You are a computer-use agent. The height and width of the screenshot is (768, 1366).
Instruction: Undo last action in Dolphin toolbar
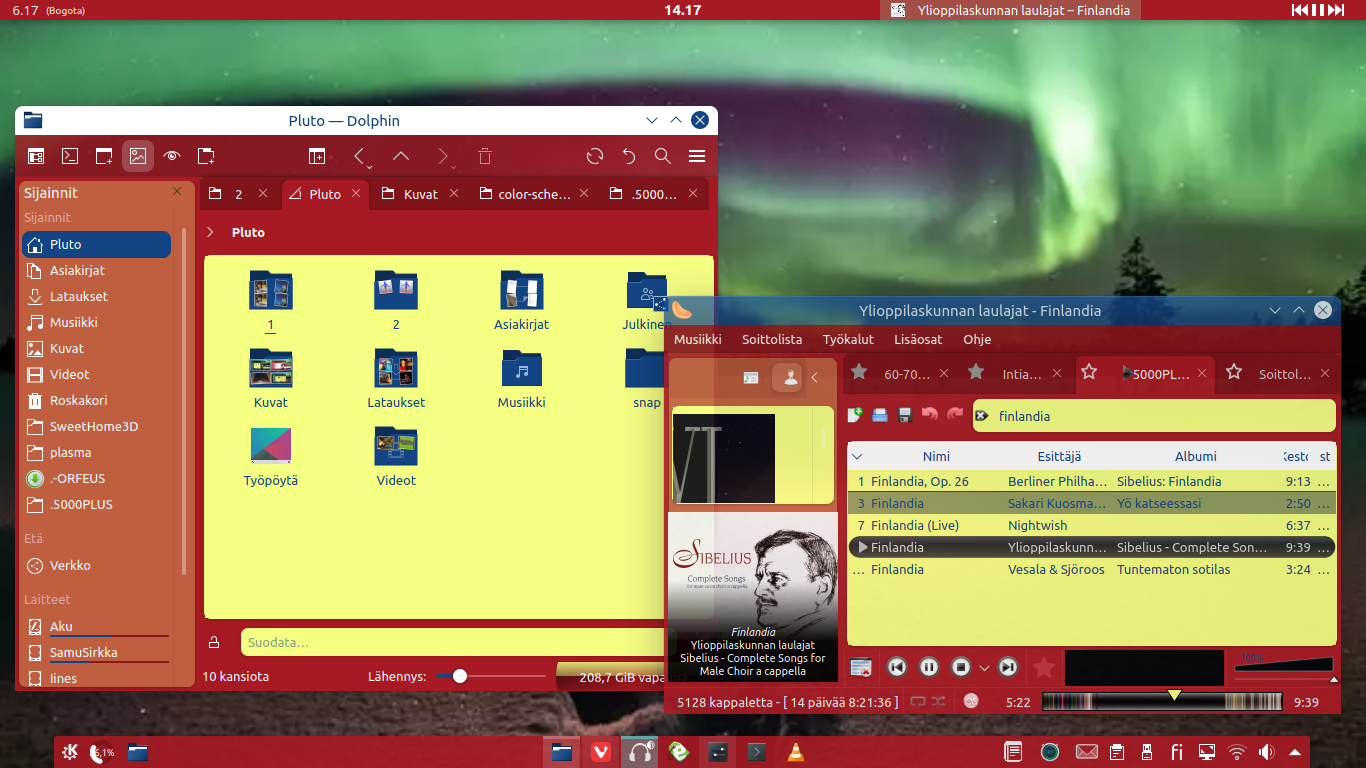coord(629,156)
